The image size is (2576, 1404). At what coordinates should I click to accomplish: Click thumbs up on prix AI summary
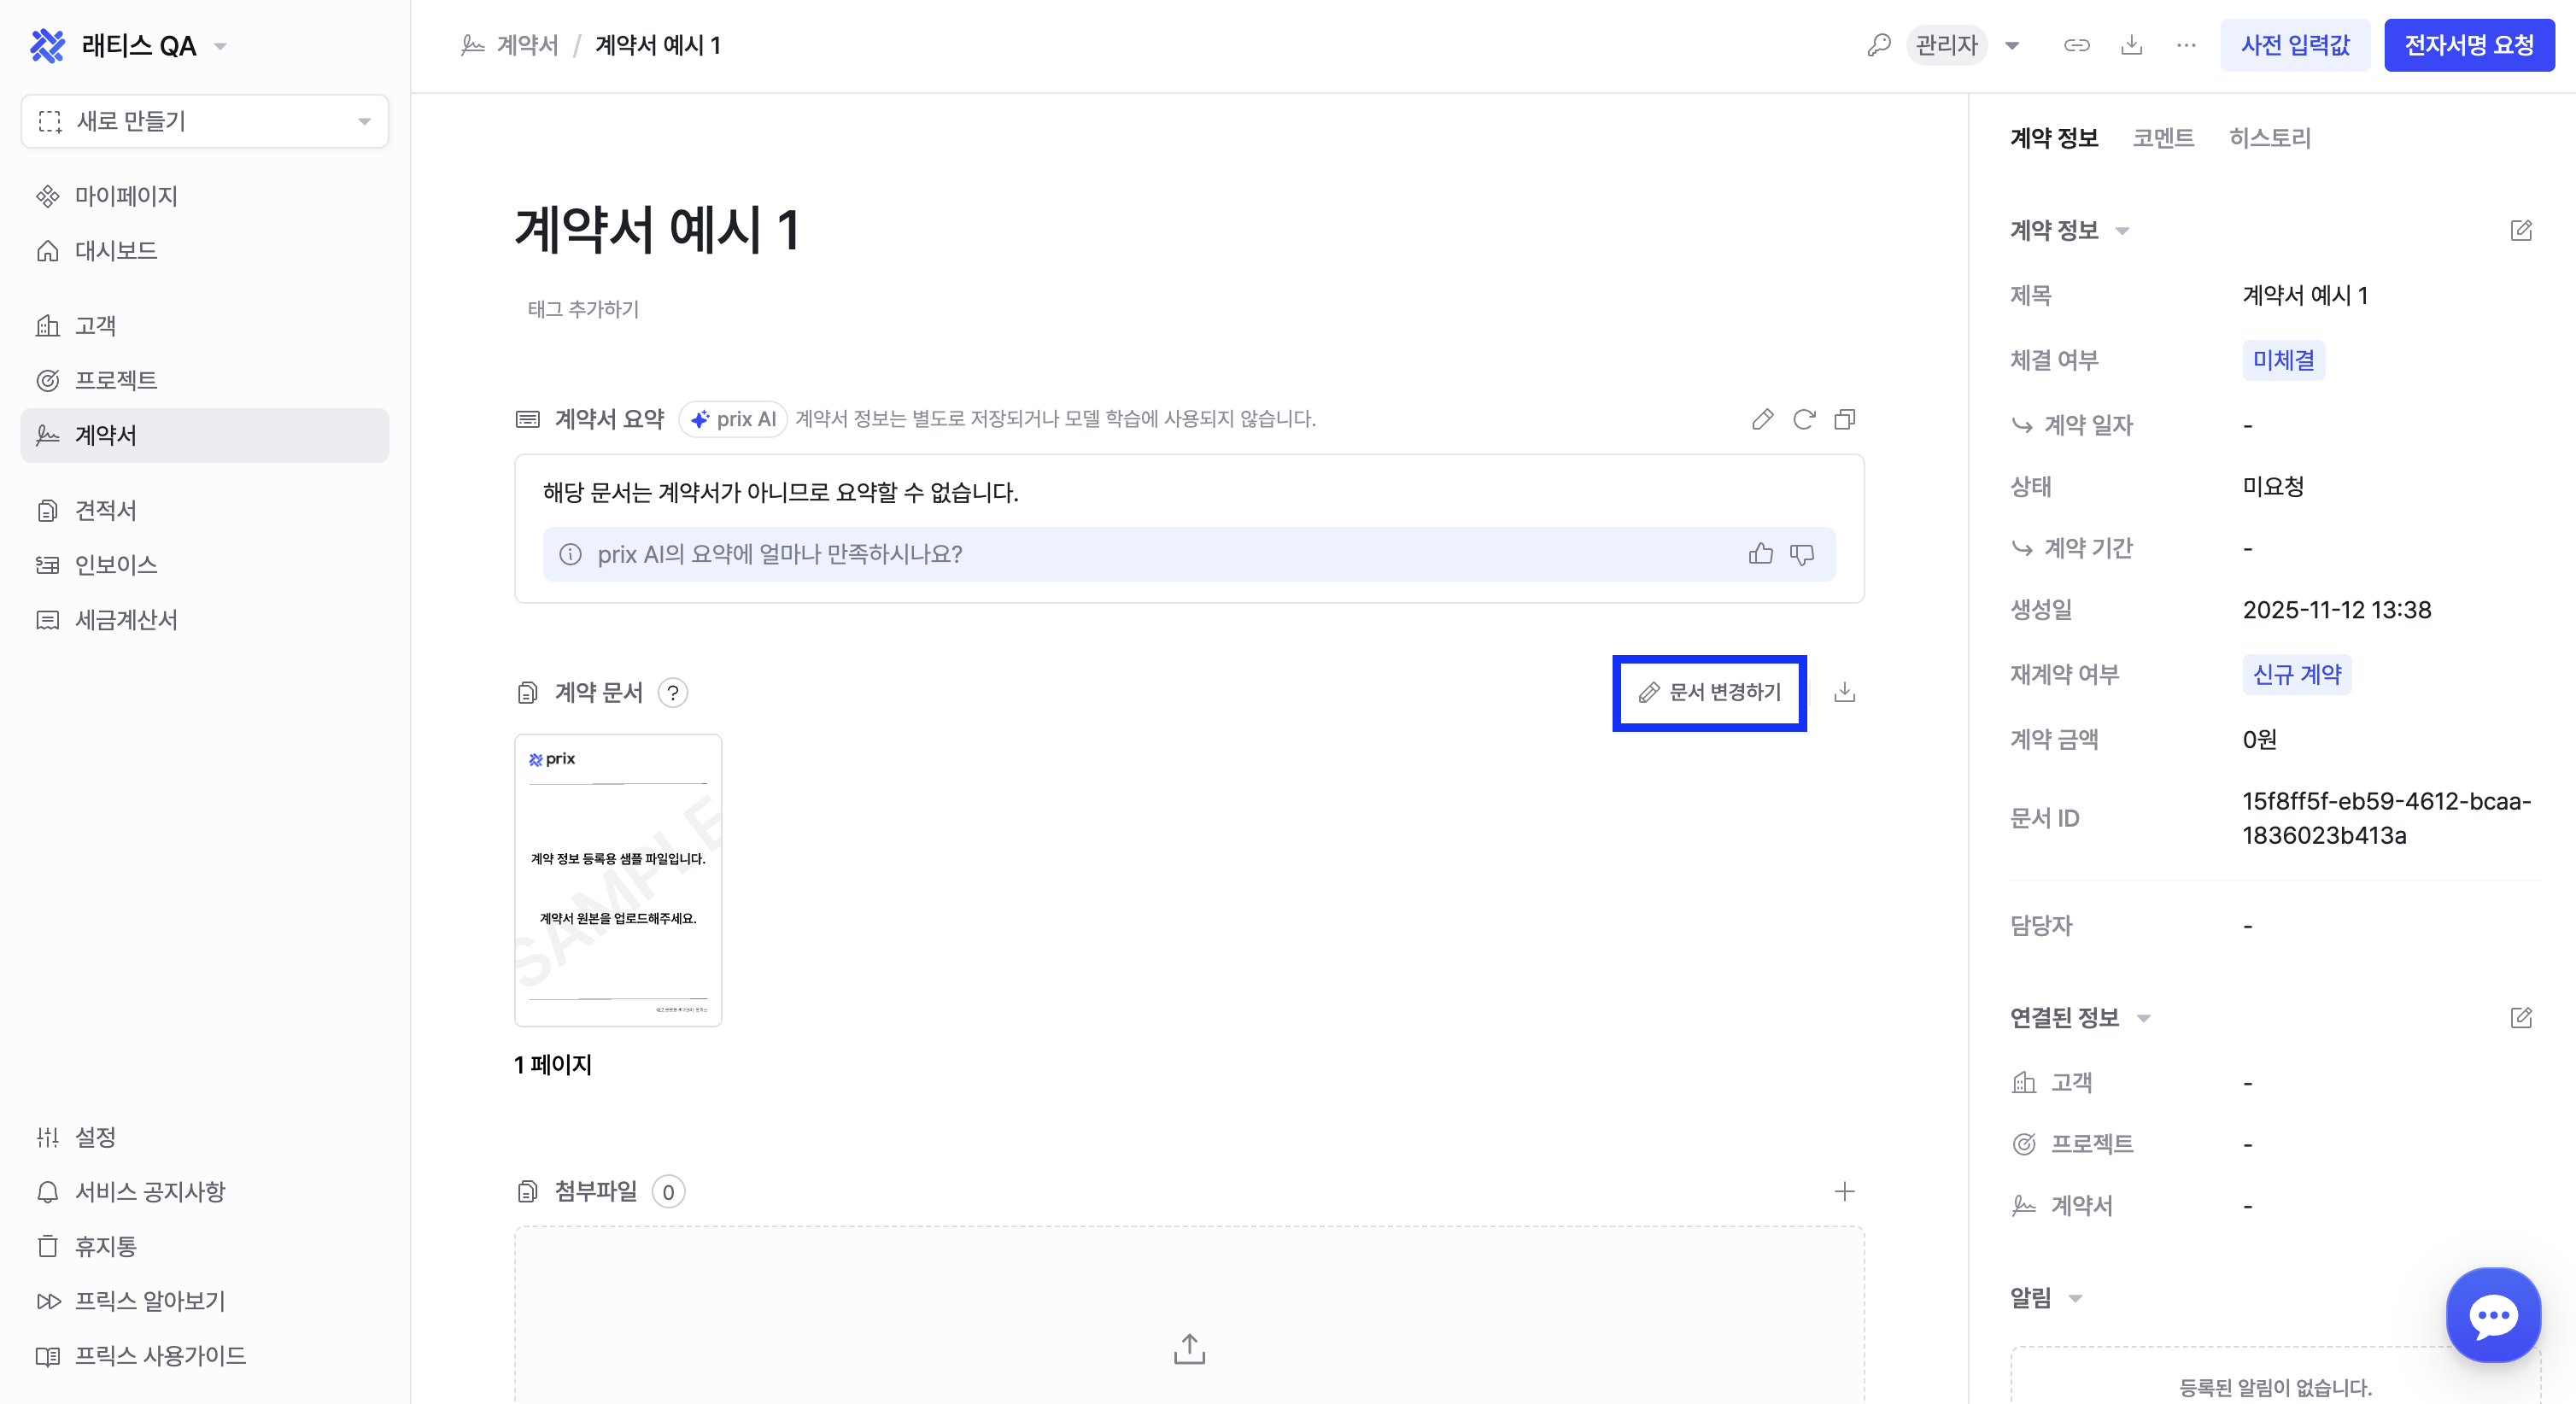(x=1760, y=554)
